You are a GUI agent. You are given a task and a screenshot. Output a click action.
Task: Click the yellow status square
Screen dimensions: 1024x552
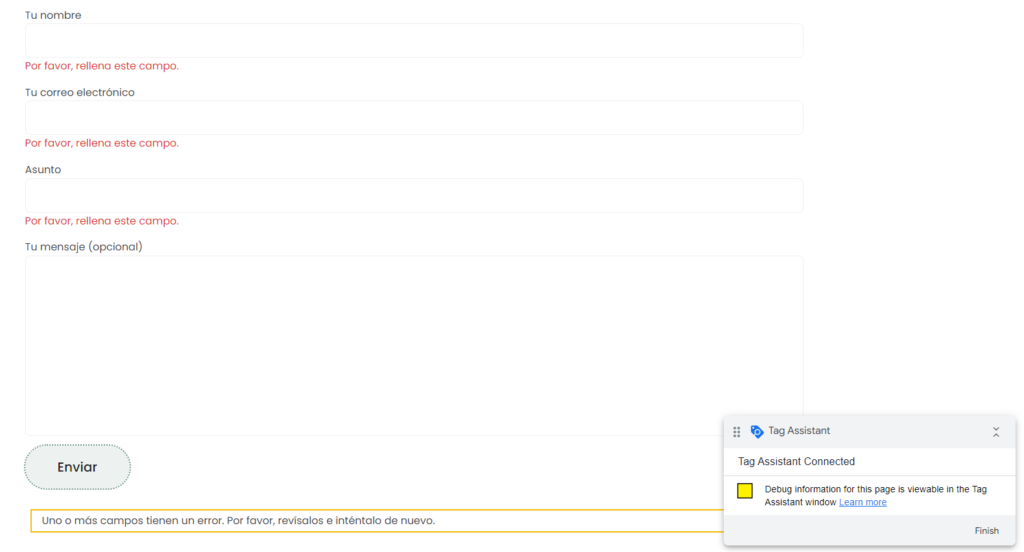744,491
